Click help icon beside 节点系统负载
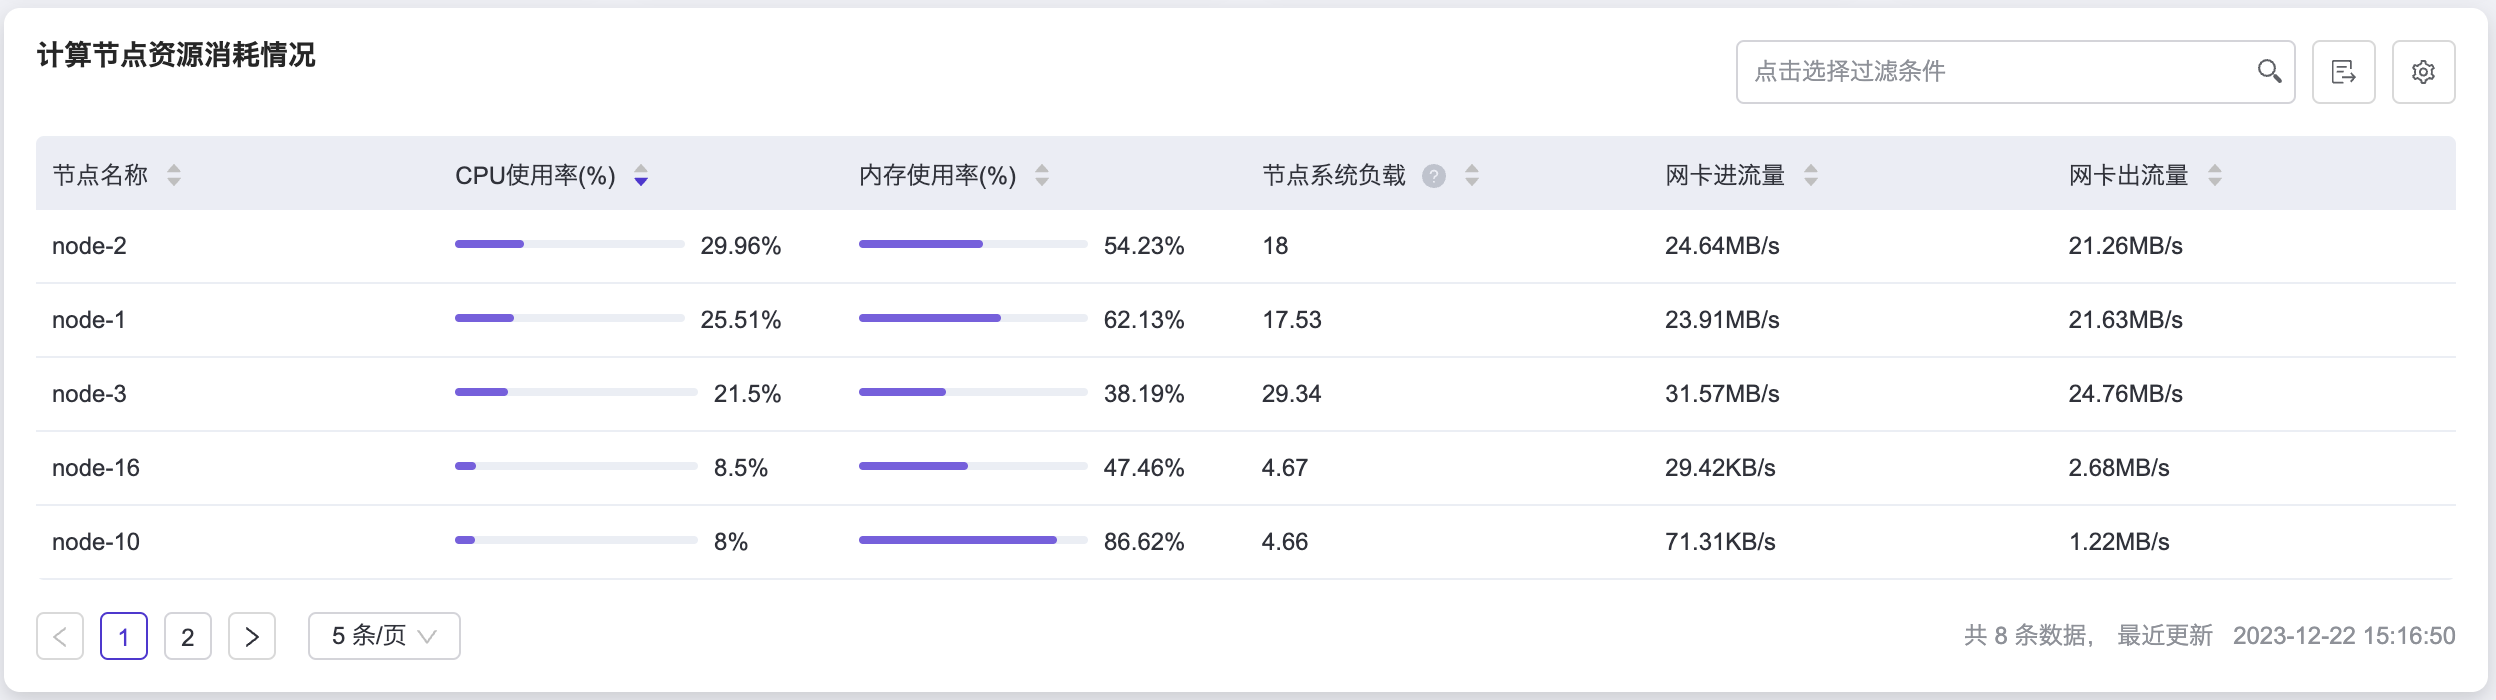Image resolution: width=2496 pixels, height=700 pixels. (x=1434, y=176)
